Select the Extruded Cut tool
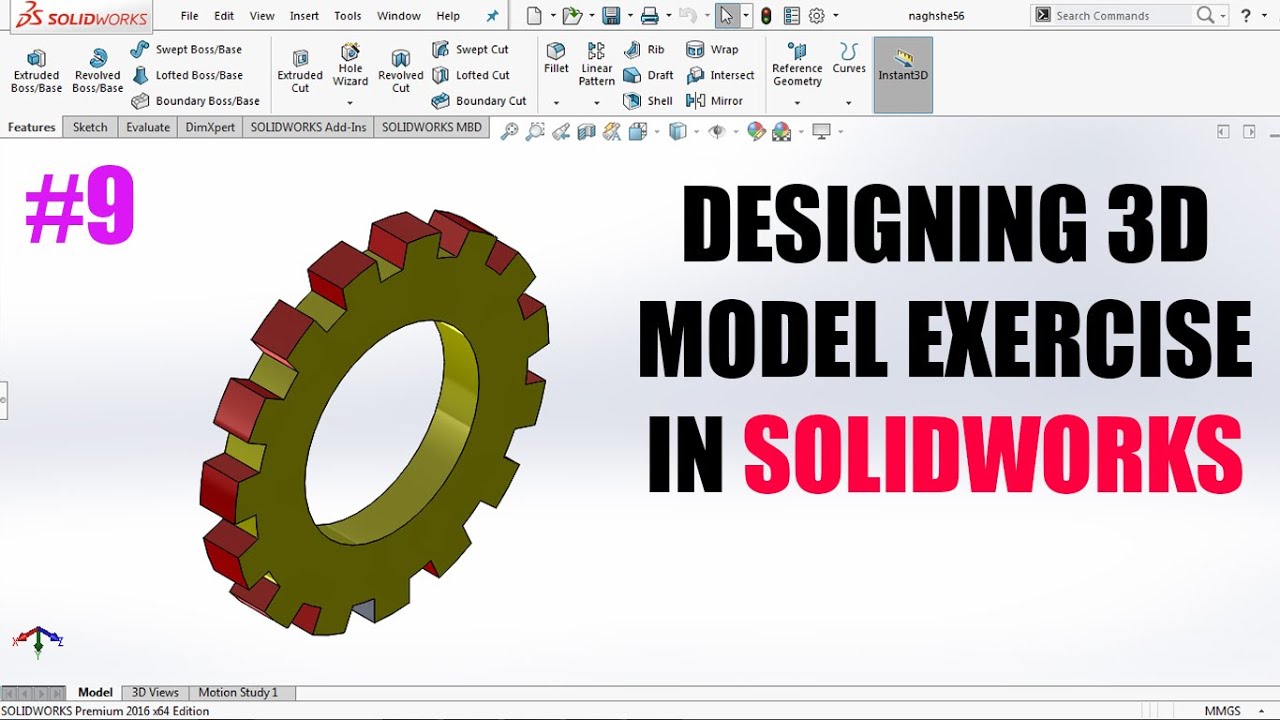Image resolution: width=1280 pixels, height=720 pixels. coord(300,71)
